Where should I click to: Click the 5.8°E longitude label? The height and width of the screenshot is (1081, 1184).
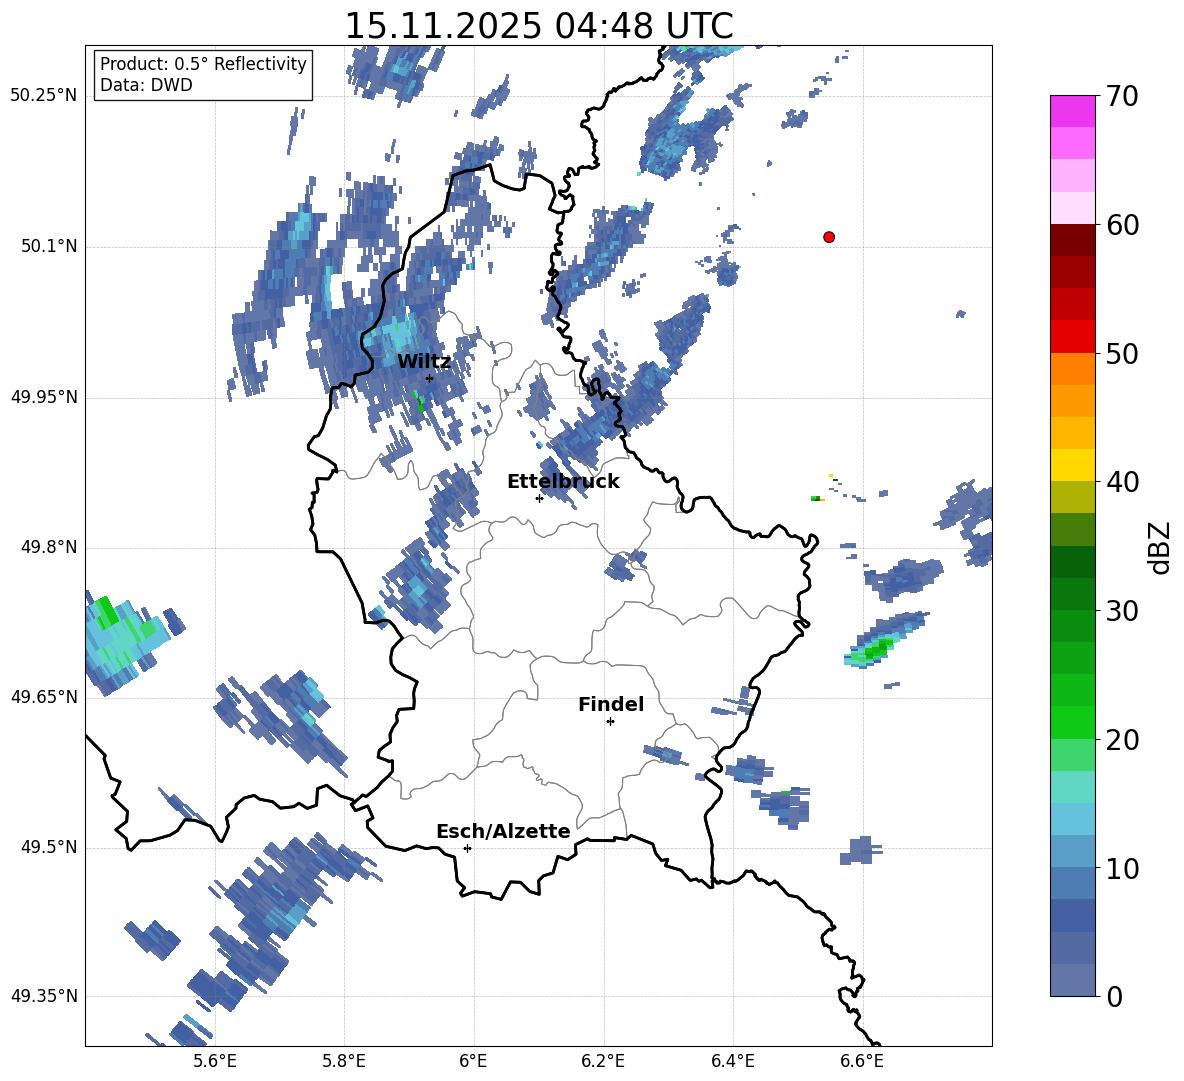click(x=344, y=1061)
